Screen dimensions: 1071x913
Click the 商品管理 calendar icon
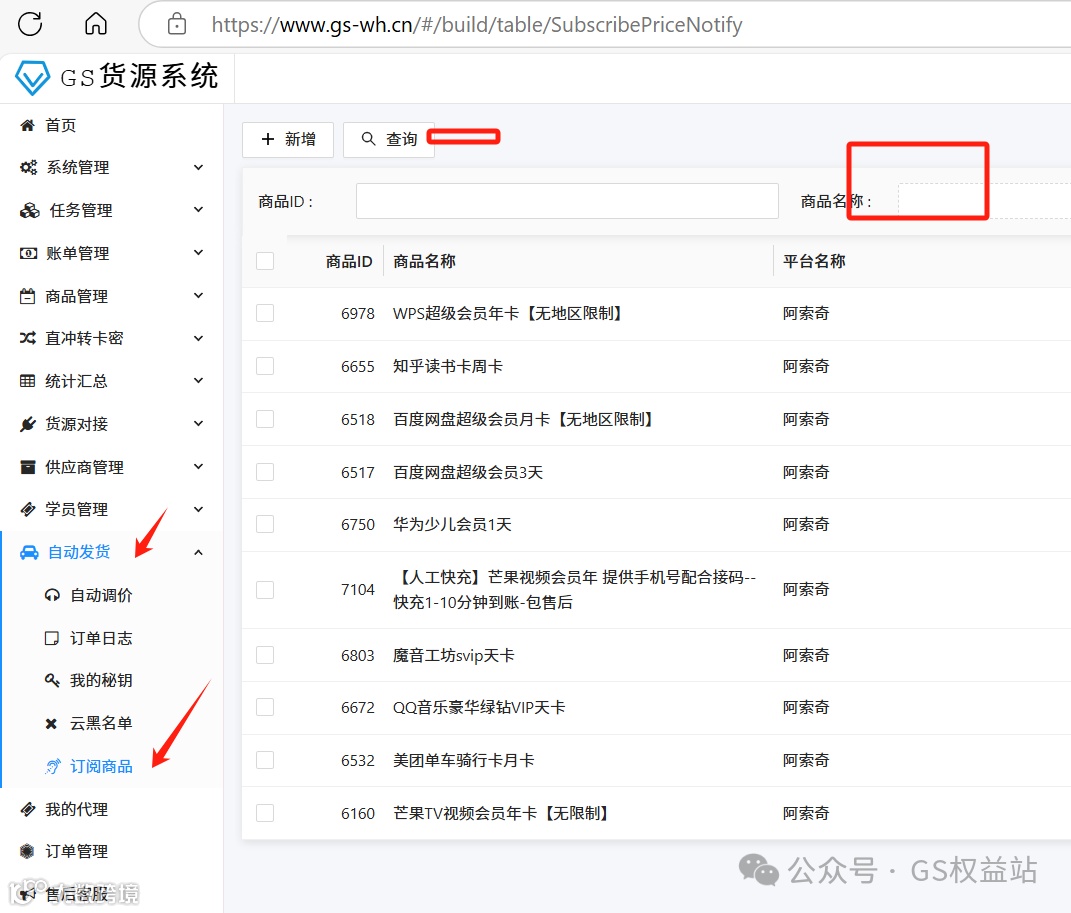pos(27,296)
